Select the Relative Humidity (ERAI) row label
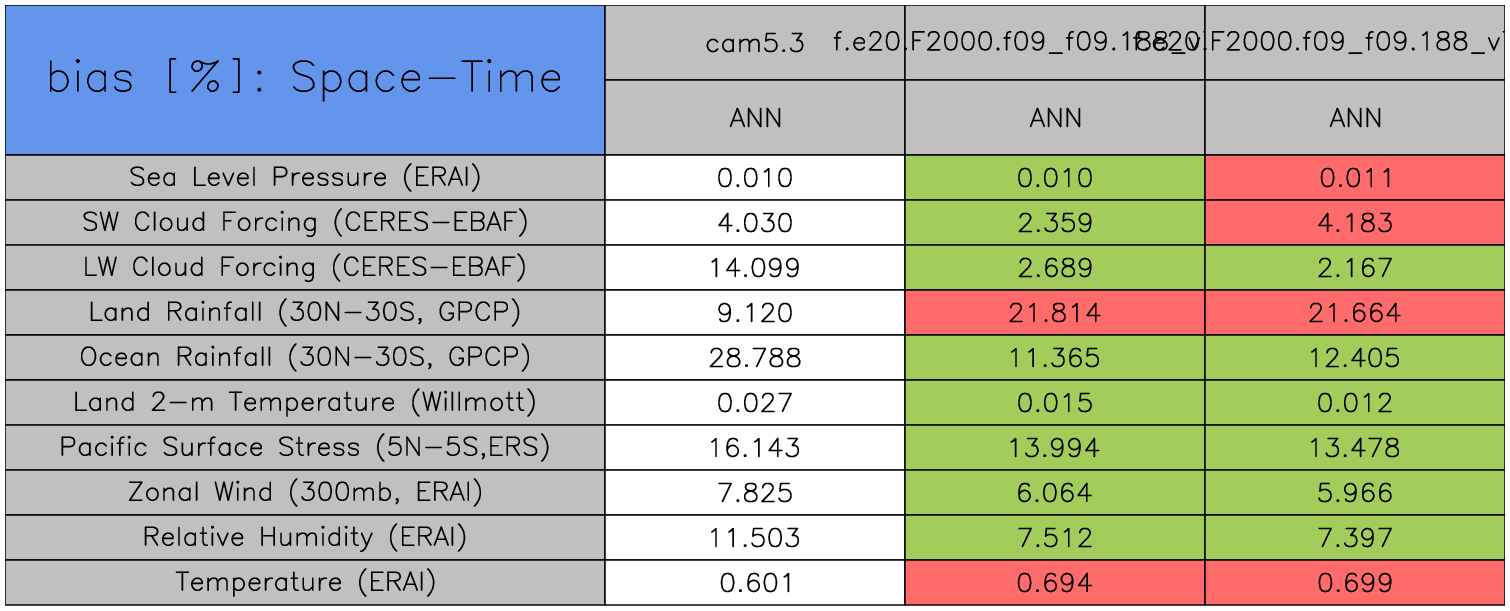This screenshot has height=611, width=1510. [305, 537]
